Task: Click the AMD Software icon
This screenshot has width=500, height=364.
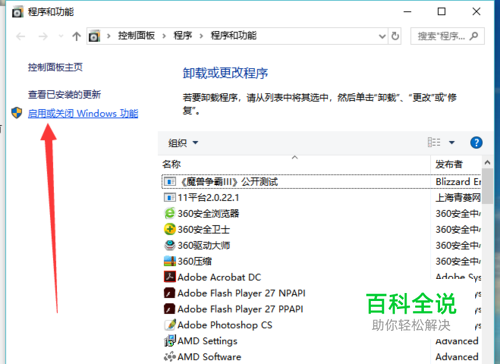Action: (170, 357)
